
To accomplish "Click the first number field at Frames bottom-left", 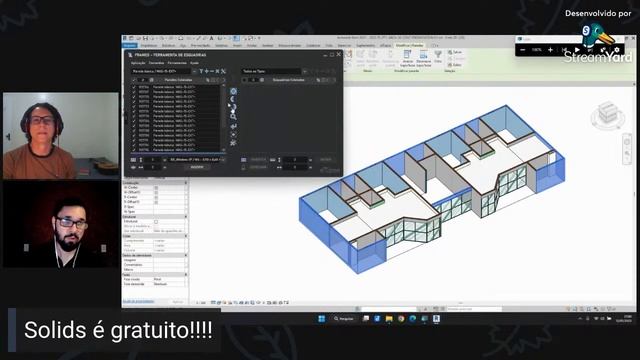I will pyautogui.click(x=153, y=160).
